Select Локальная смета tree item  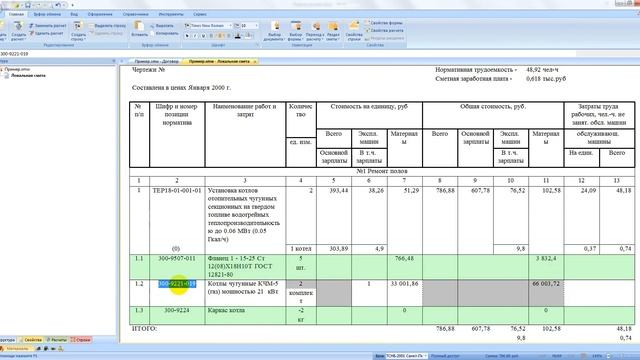pyautogui.click(x=28, y=76)
